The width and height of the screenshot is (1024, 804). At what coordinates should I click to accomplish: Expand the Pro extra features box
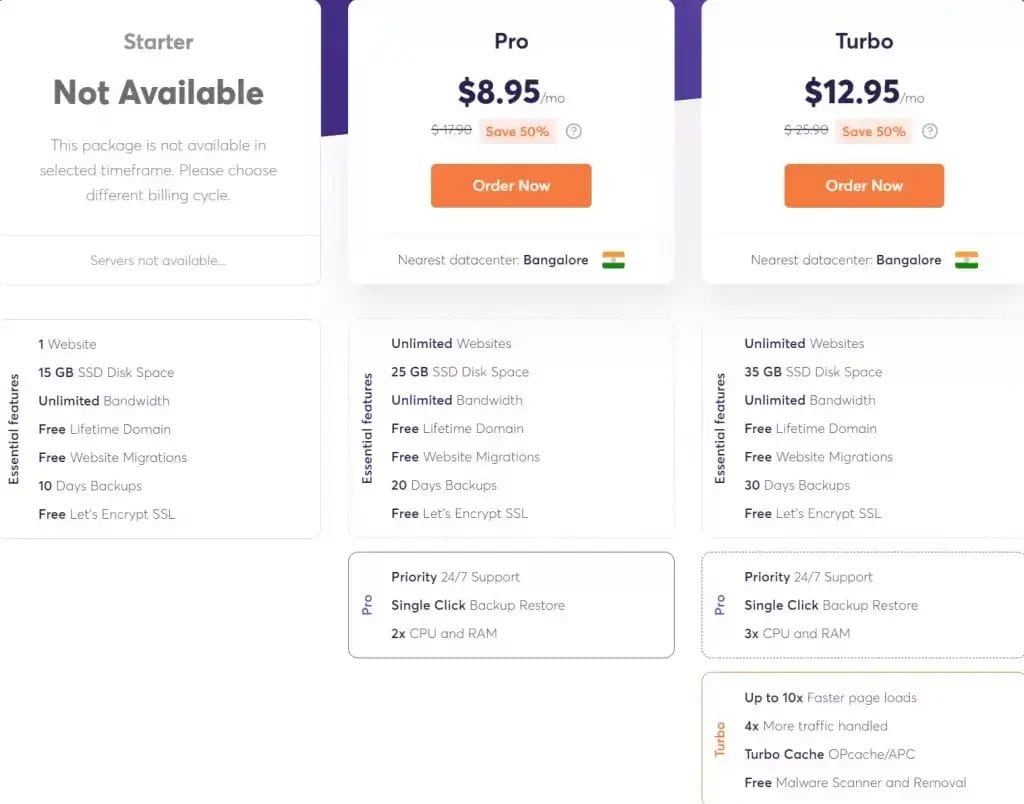pyautogui.click(x=511, y=605)
